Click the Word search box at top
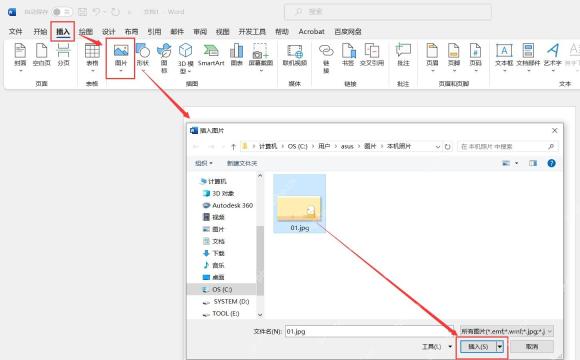580x360 pixels. click(x=388, y=12)
